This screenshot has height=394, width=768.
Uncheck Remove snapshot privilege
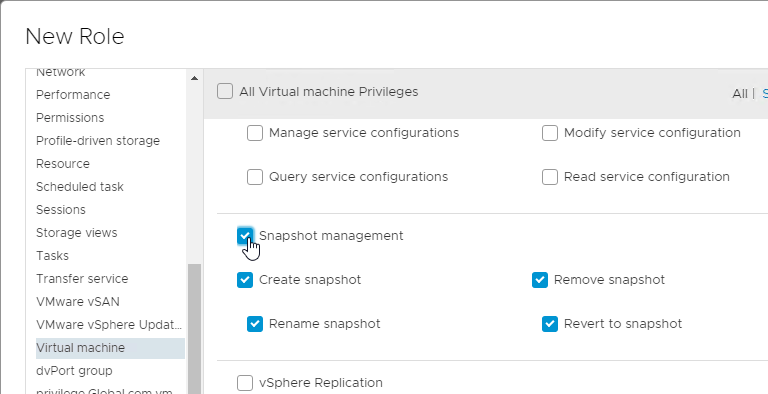click(540, 280)
